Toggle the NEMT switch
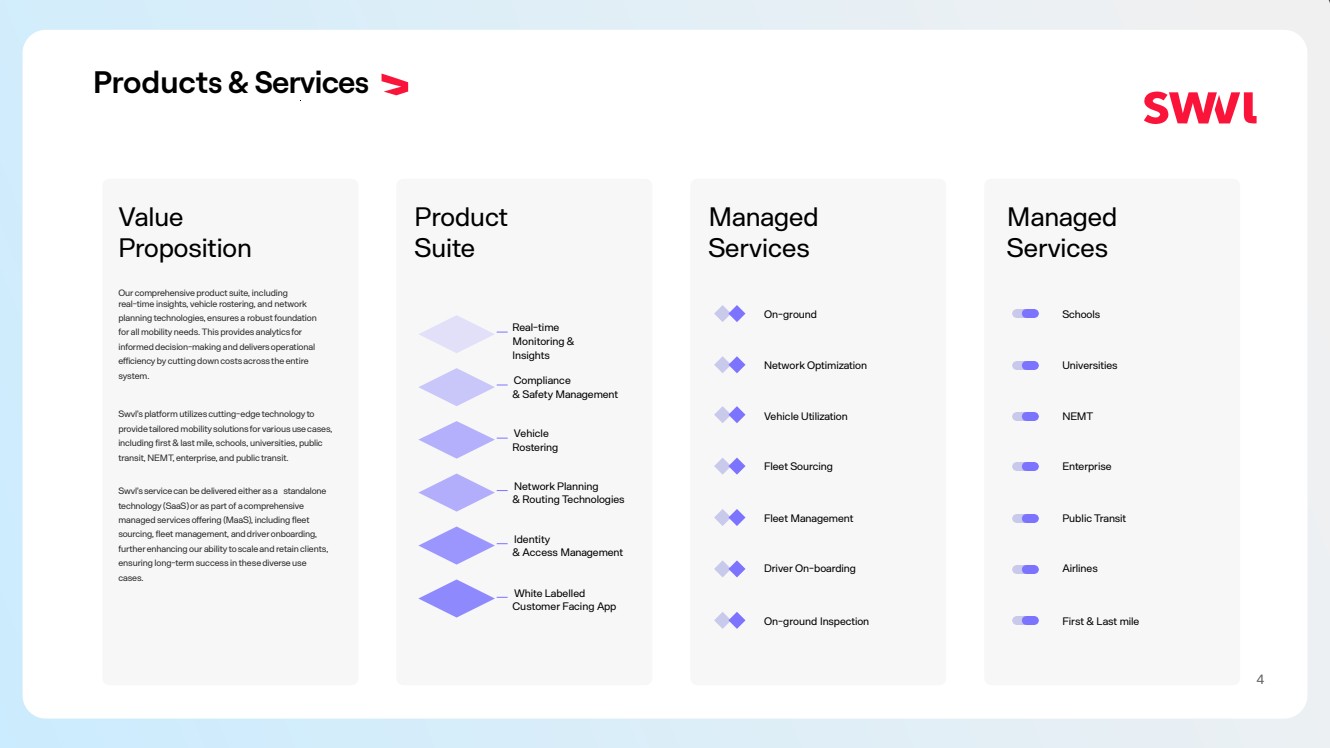1330x748 pixels. [x=1025, y=416]
